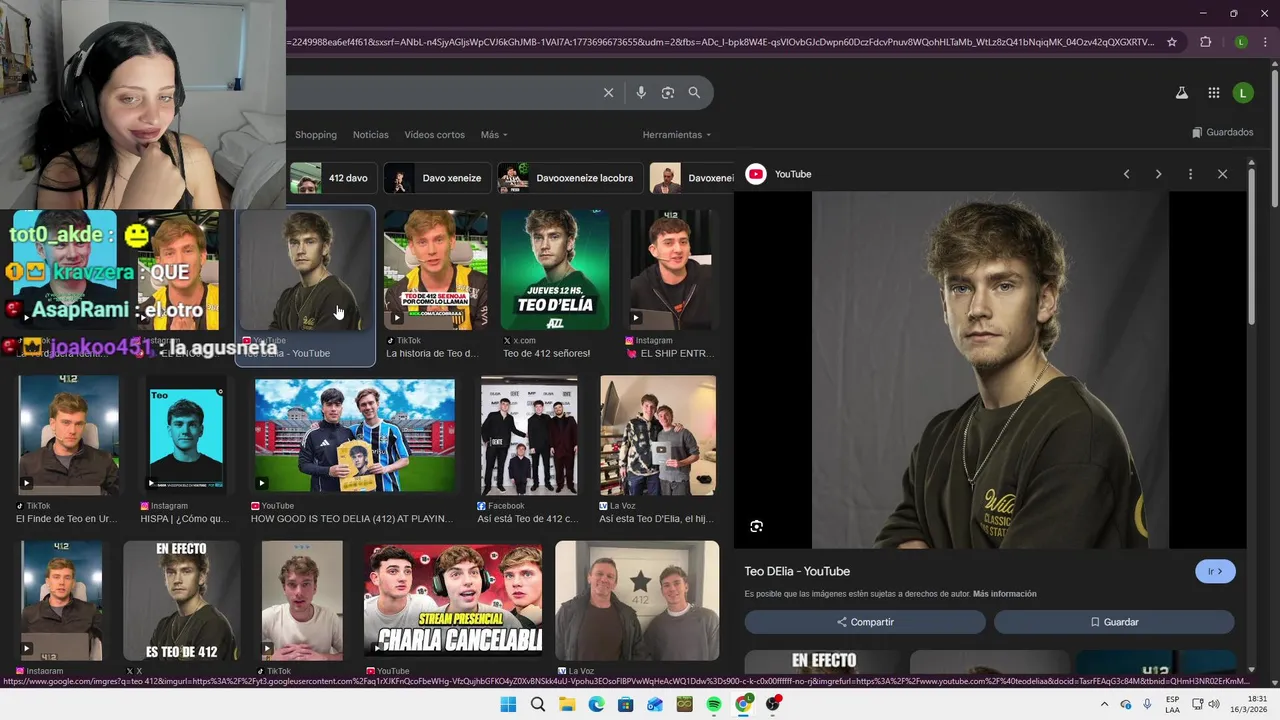Open Así está Teo de 412 Facebook thumbnail
The width and height of the screenshot is (1280, 720).
[x=529, y=435]
